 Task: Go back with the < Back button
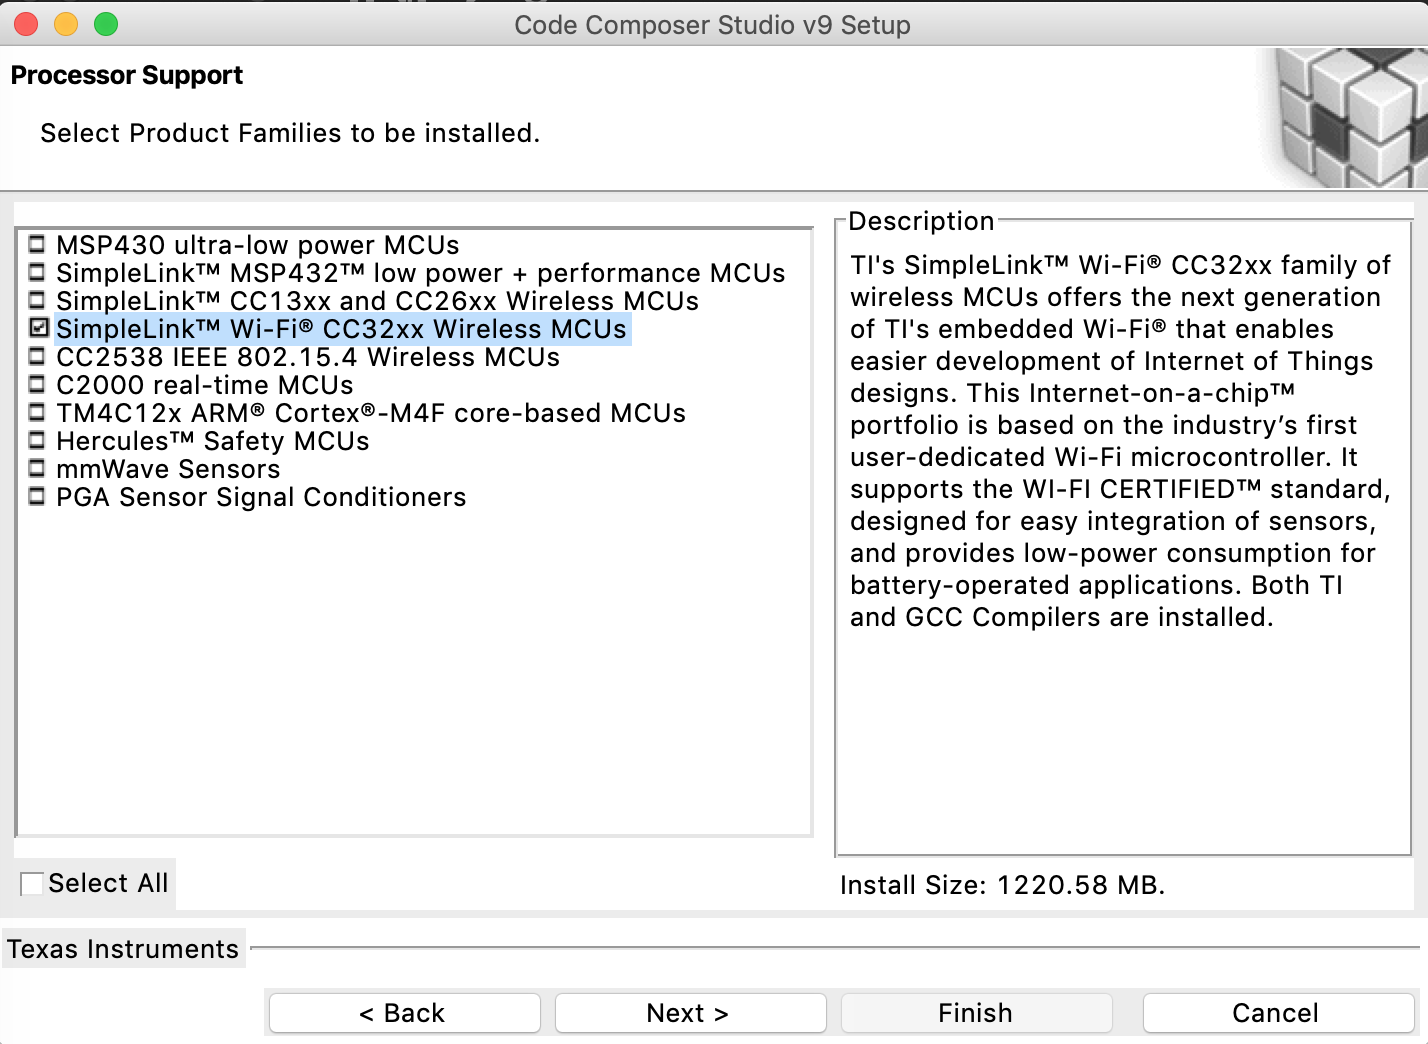pos(405,1013)
